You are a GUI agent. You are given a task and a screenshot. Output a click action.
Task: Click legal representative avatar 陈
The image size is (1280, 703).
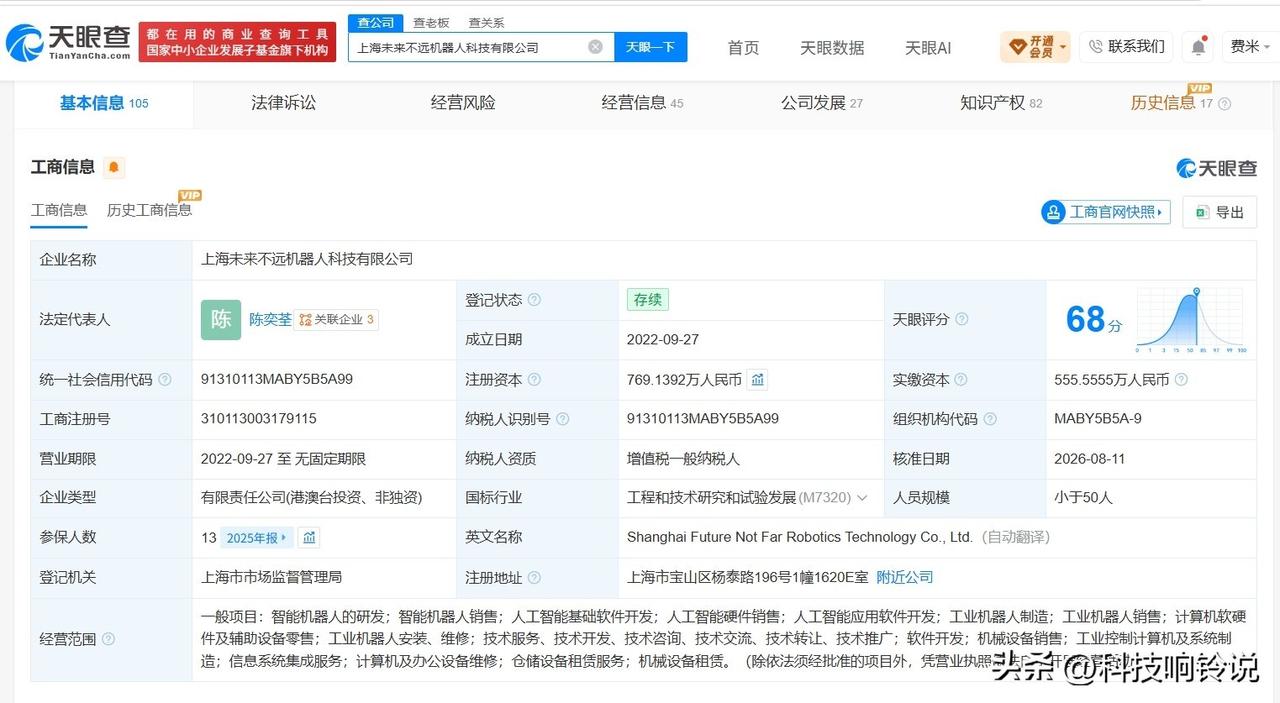point(221,320)
